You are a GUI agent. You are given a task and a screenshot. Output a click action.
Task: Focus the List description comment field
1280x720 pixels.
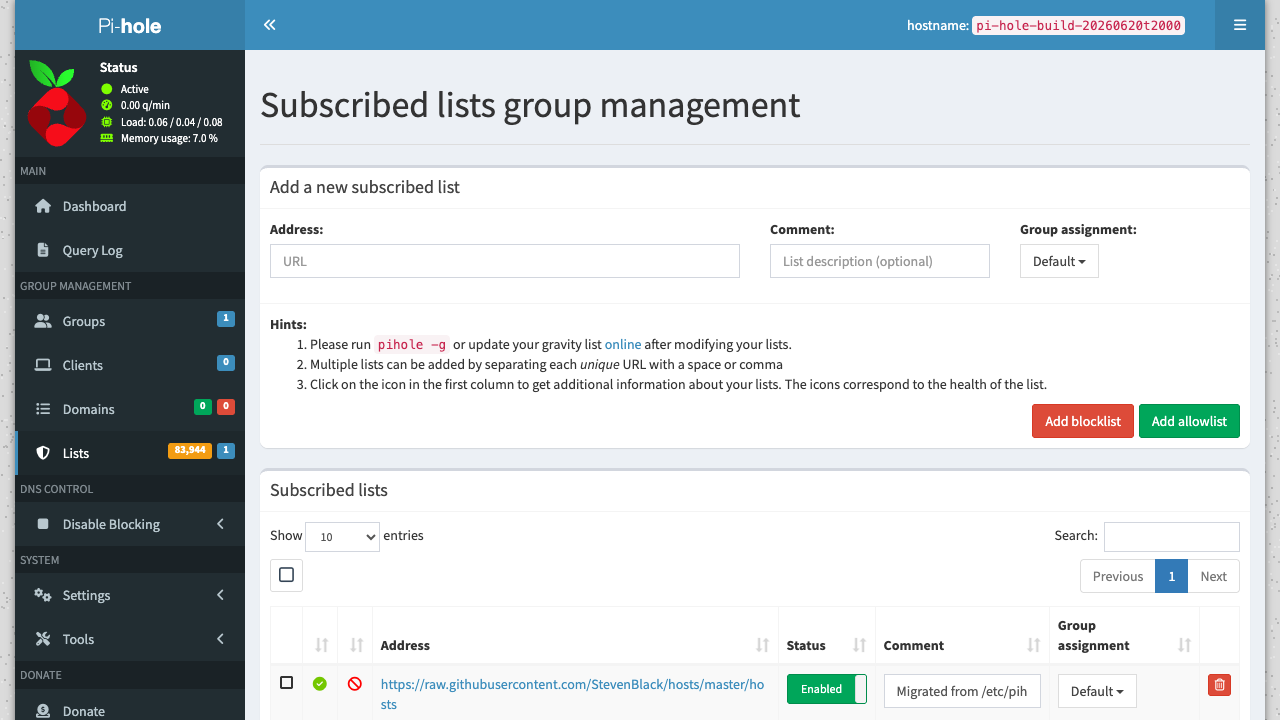pos(880,261)
